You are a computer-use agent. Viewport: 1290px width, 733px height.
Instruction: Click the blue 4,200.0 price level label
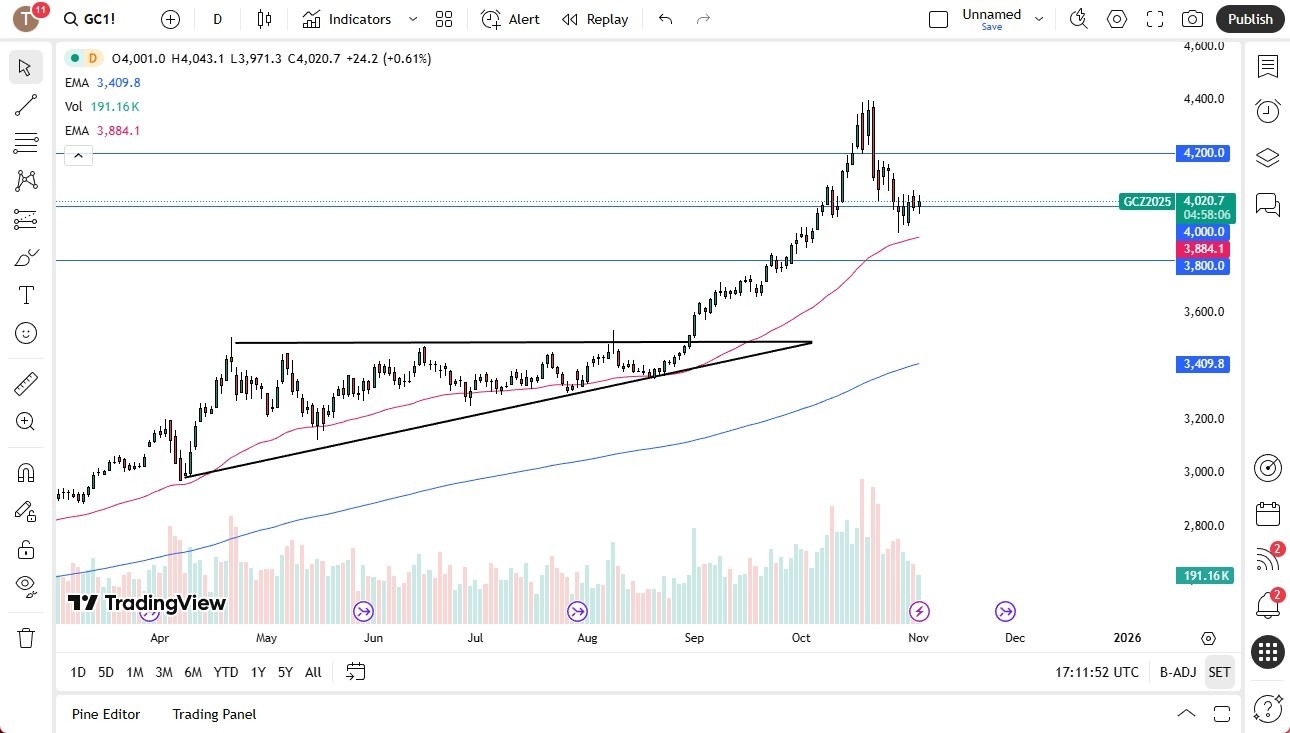click(x=1203, y=153)
